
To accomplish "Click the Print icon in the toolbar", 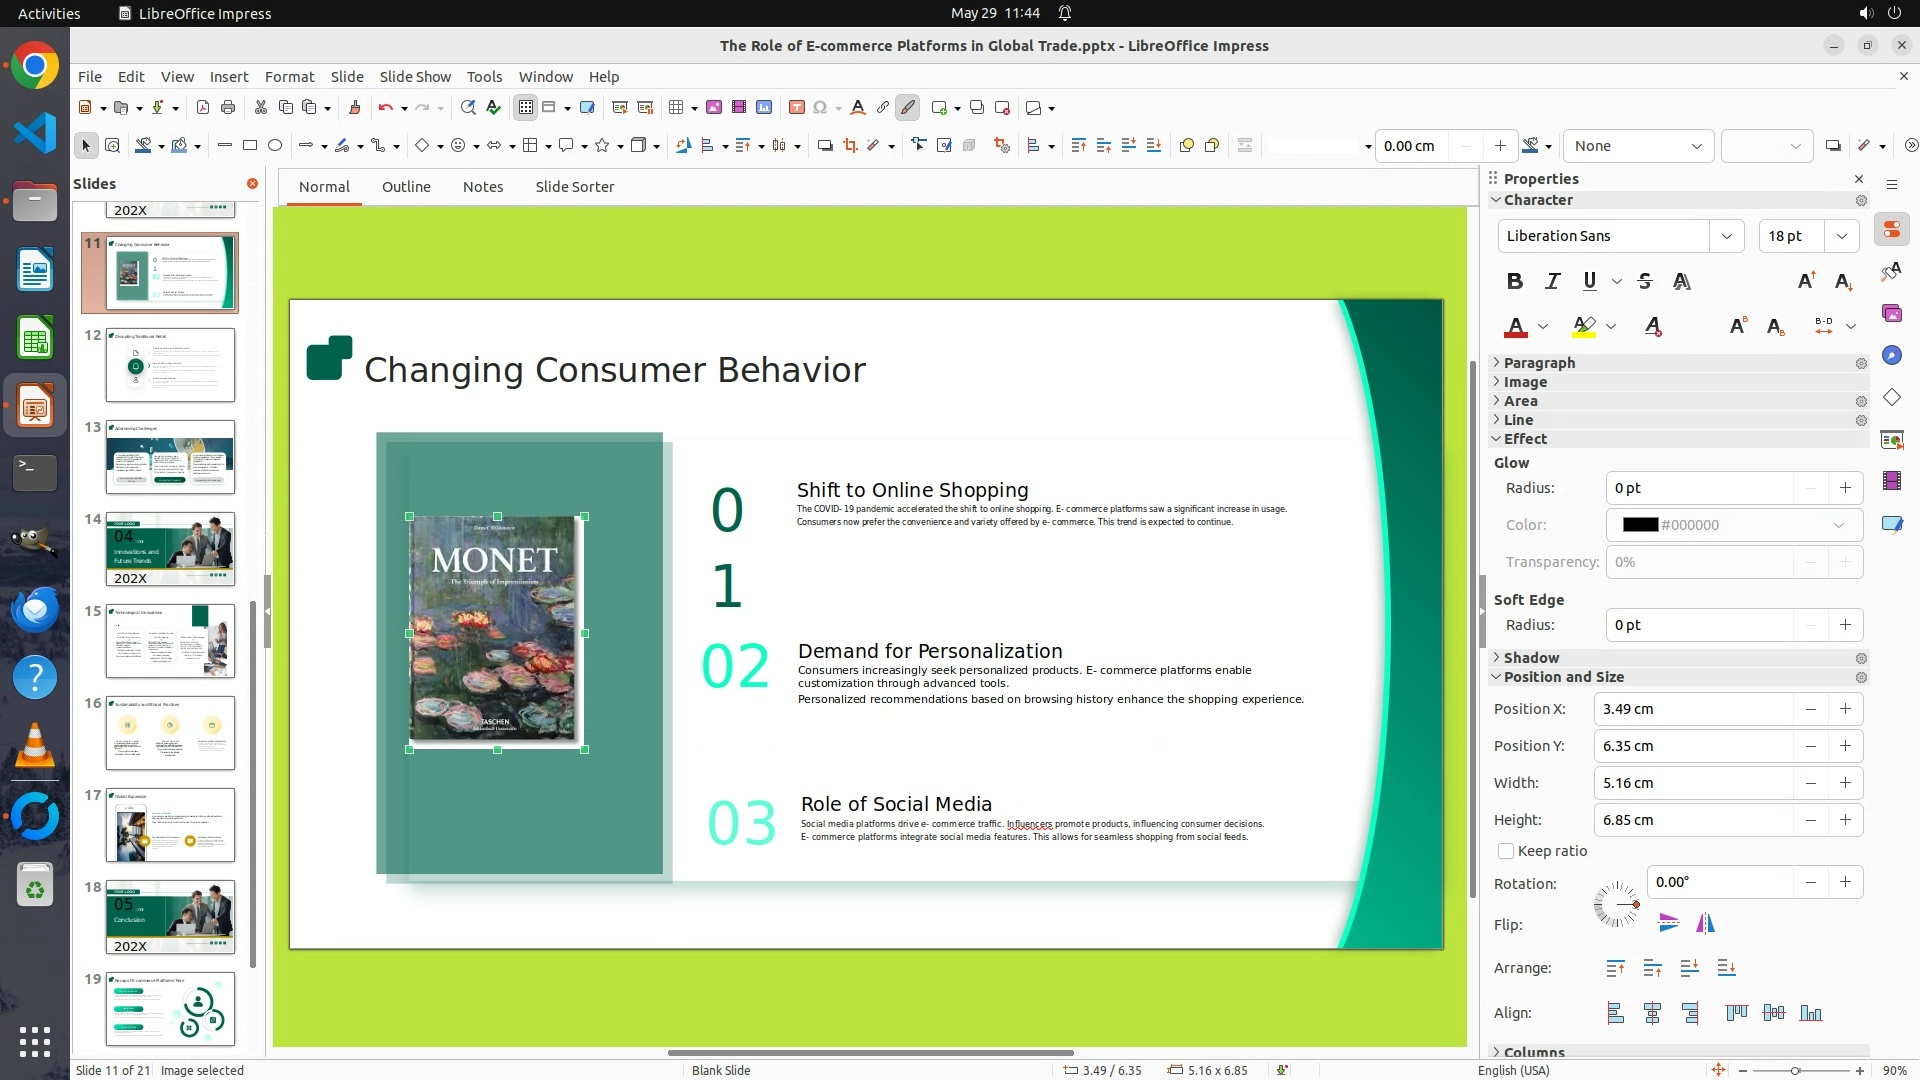I will [228, 108].
